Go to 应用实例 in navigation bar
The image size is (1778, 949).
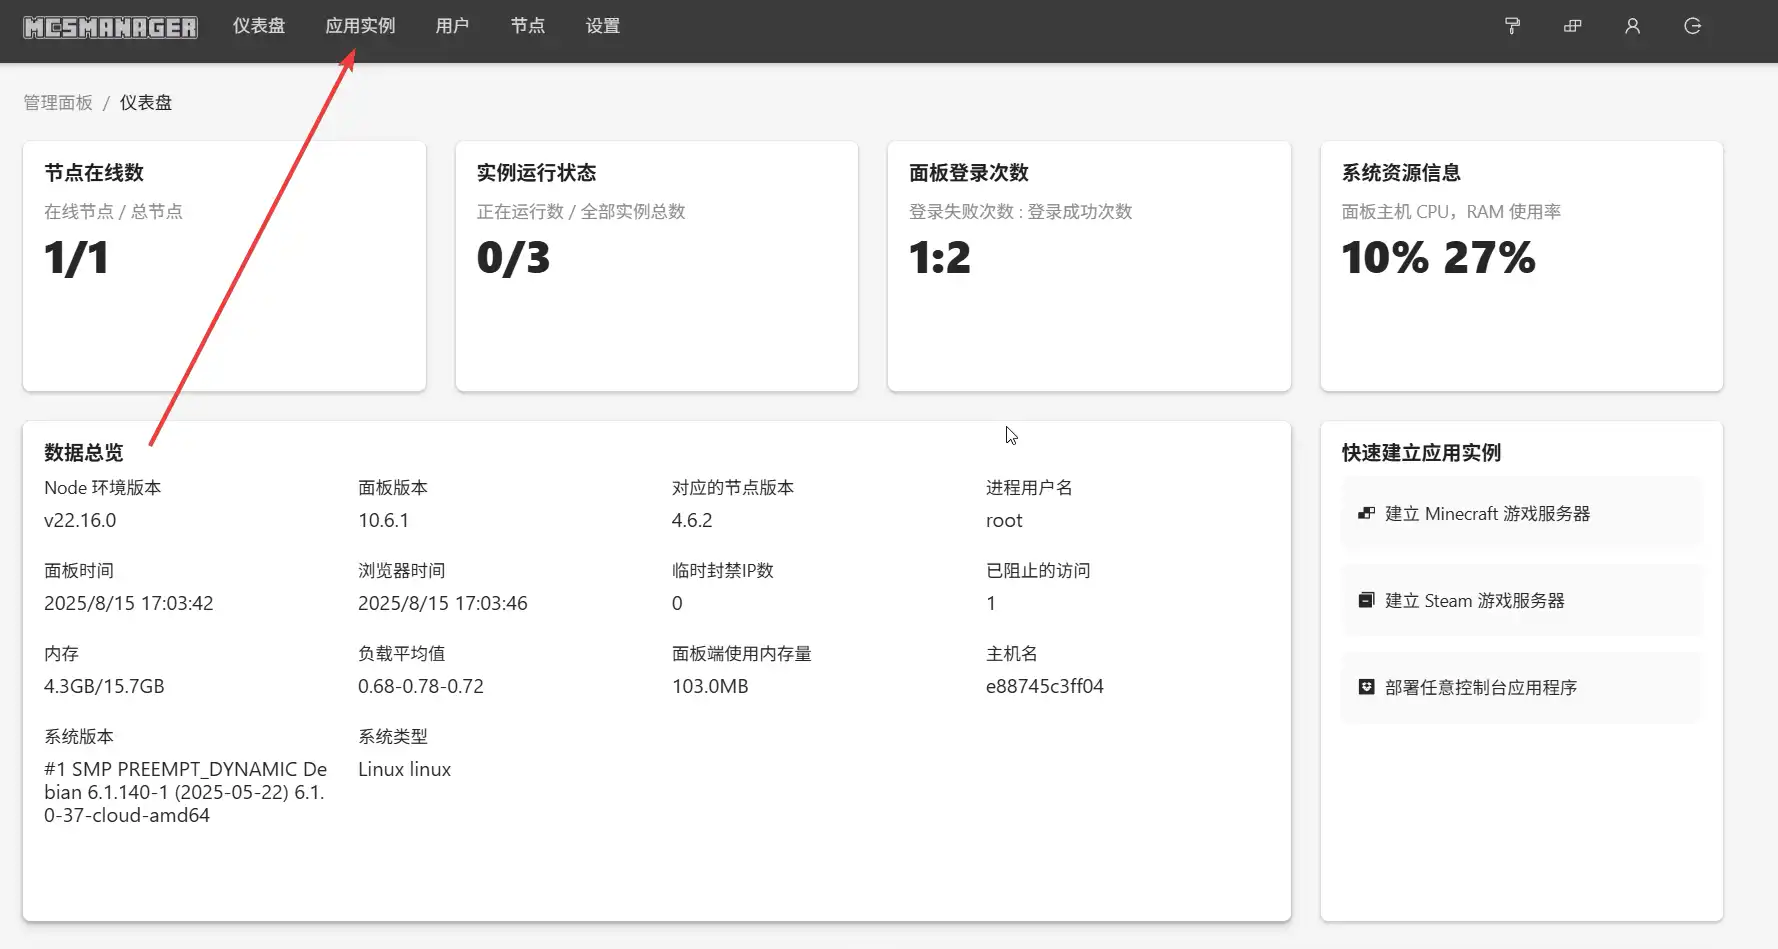click(360, 26)
